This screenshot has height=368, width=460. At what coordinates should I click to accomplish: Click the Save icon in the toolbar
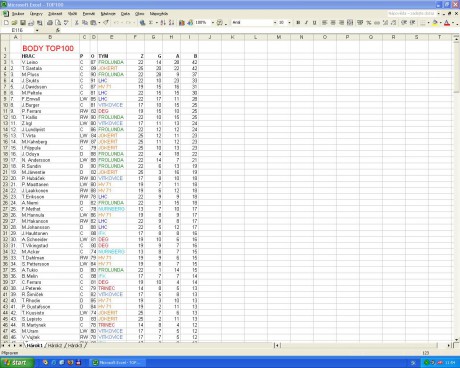tap(23, 23)
